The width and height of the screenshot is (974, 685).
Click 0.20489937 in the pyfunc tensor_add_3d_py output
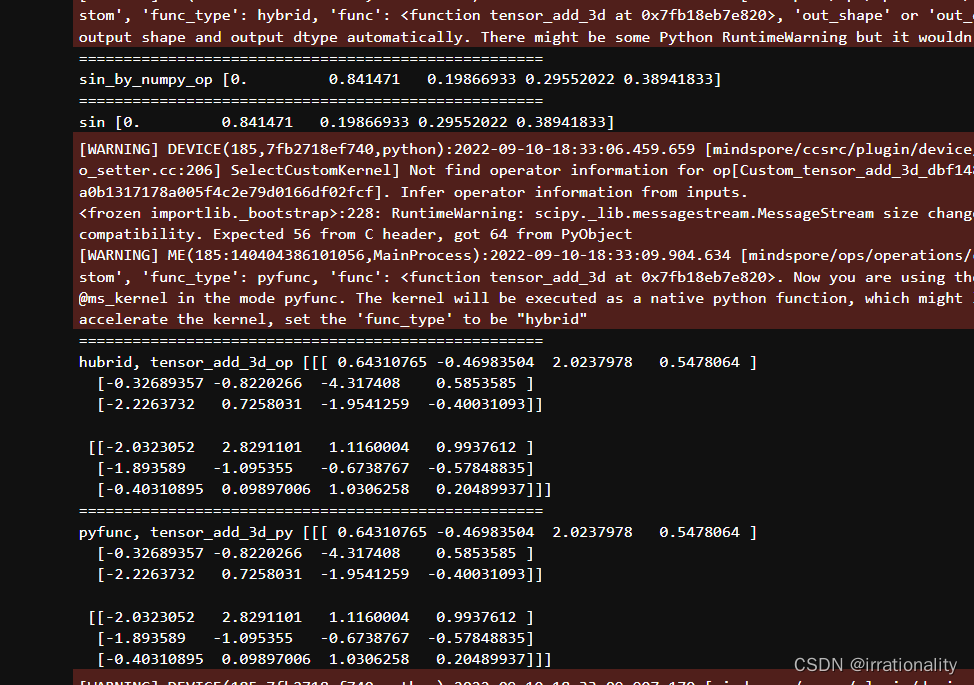[x=480, y=660]
